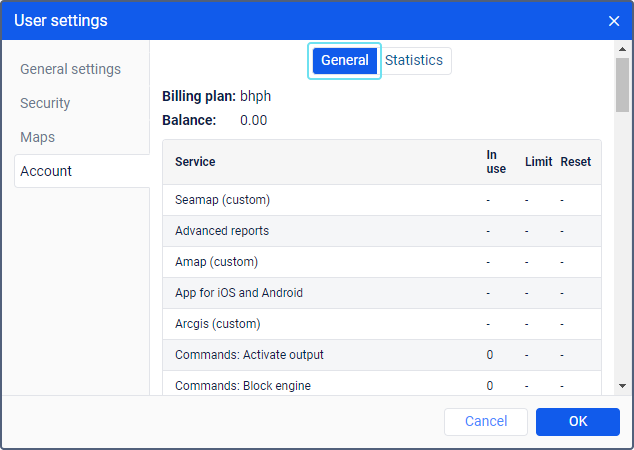Click the In use column header
The width and height of the screenshot is (634, 450).
click(496, 162)
